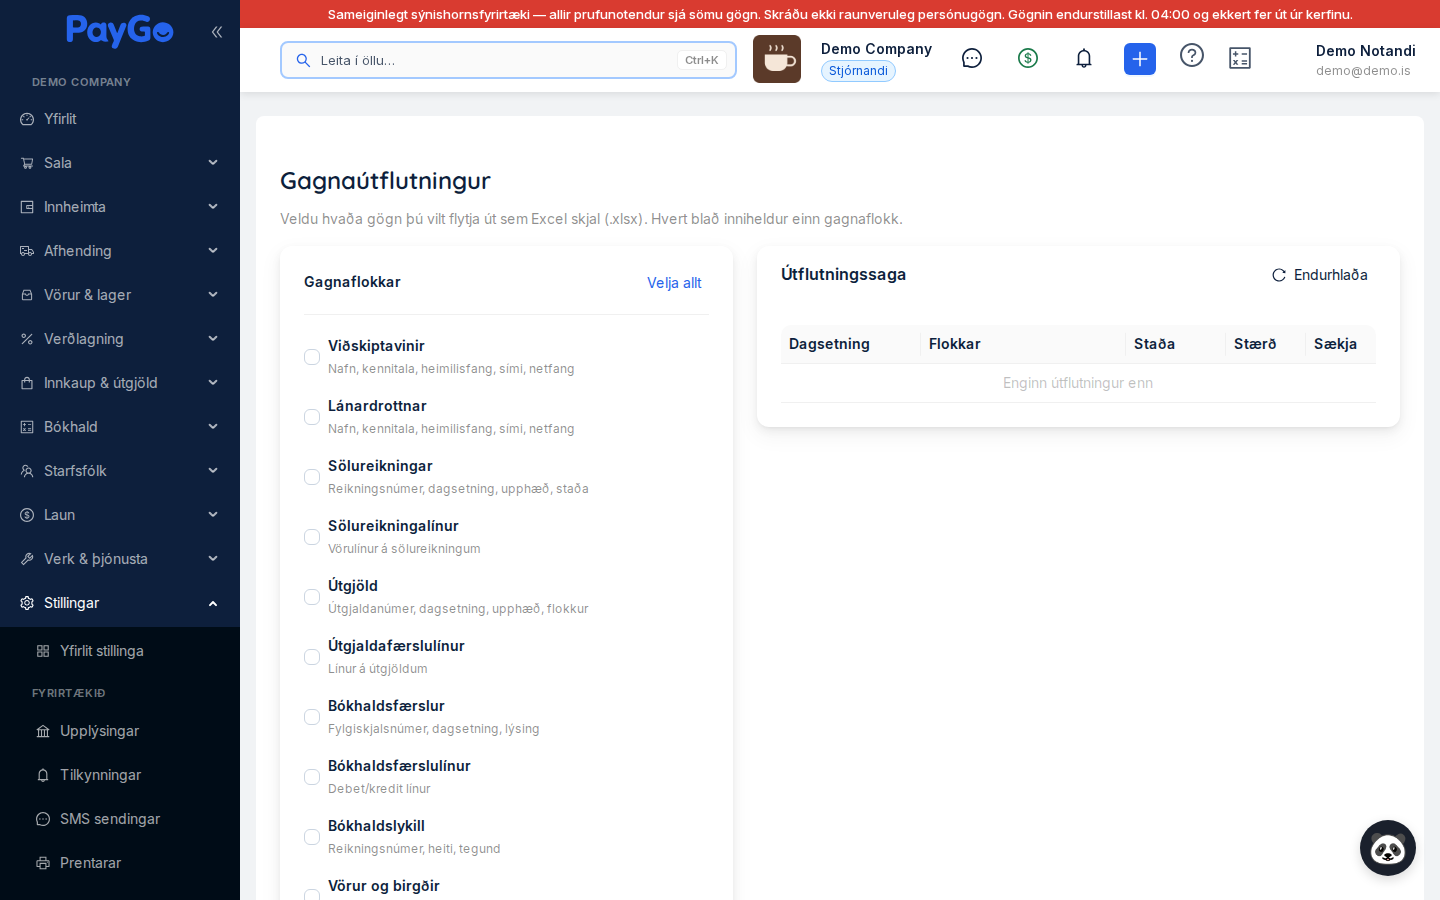Collapse the sidebar with double-chevron icon
1440x900 pixels.
pyautogui.click(x=217, y=32)
